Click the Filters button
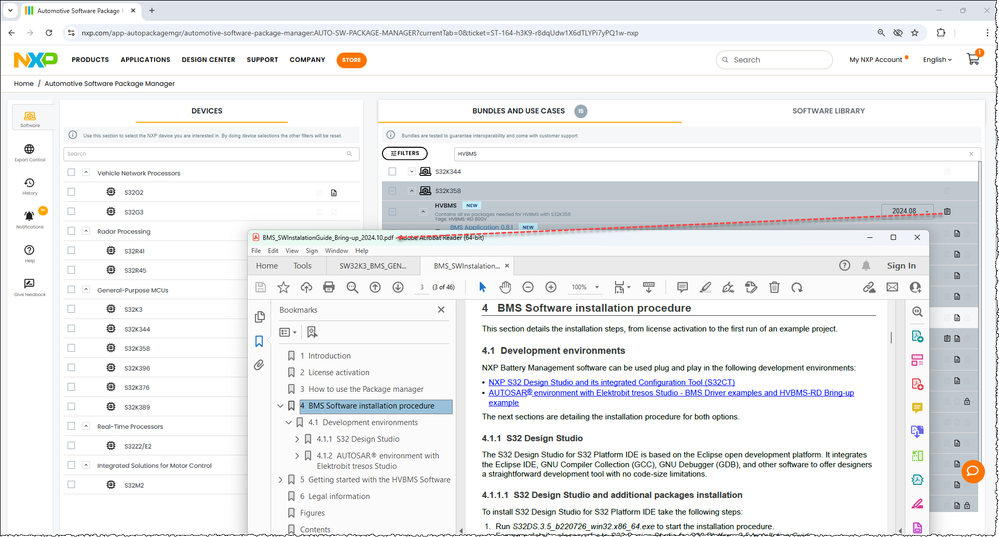Viewport: 999px width, 537px height. coord(405,154)
